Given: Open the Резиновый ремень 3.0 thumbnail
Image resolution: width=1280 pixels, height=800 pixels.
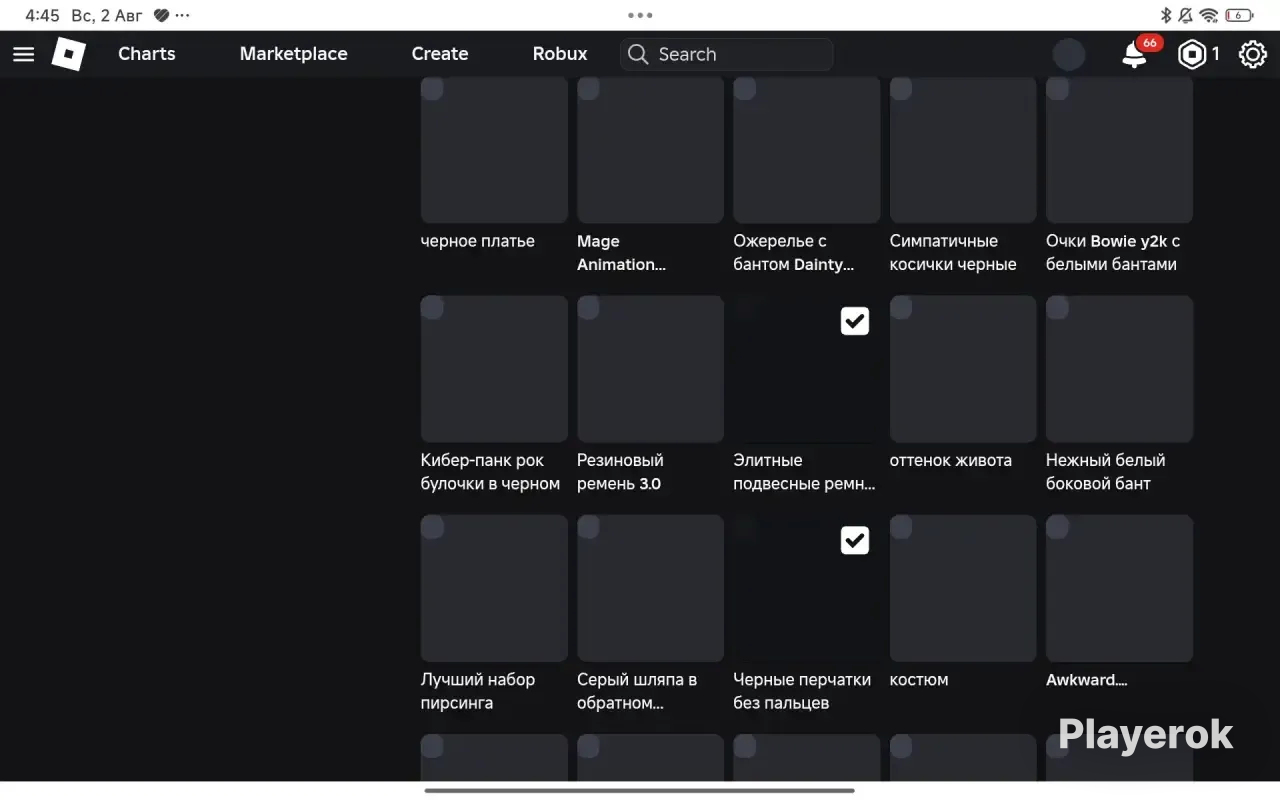Looking at the screenshot, I should [650, 369].
